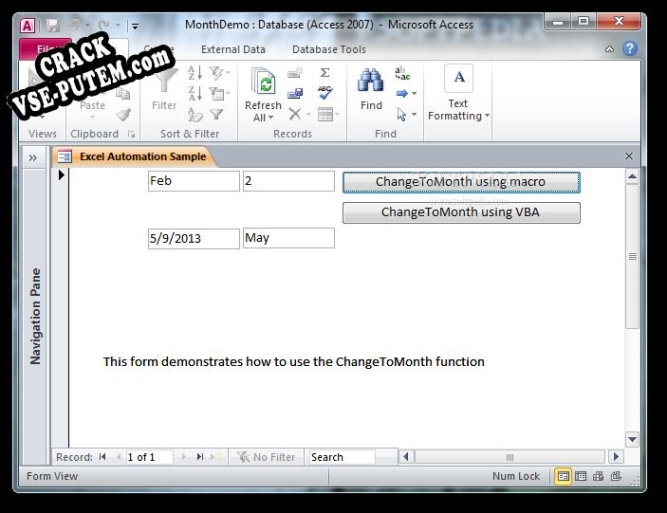The image size is (667, 513).
Task: Switch to Form View status bar icon
Action: pyautogui.click(x=563, y=476)
